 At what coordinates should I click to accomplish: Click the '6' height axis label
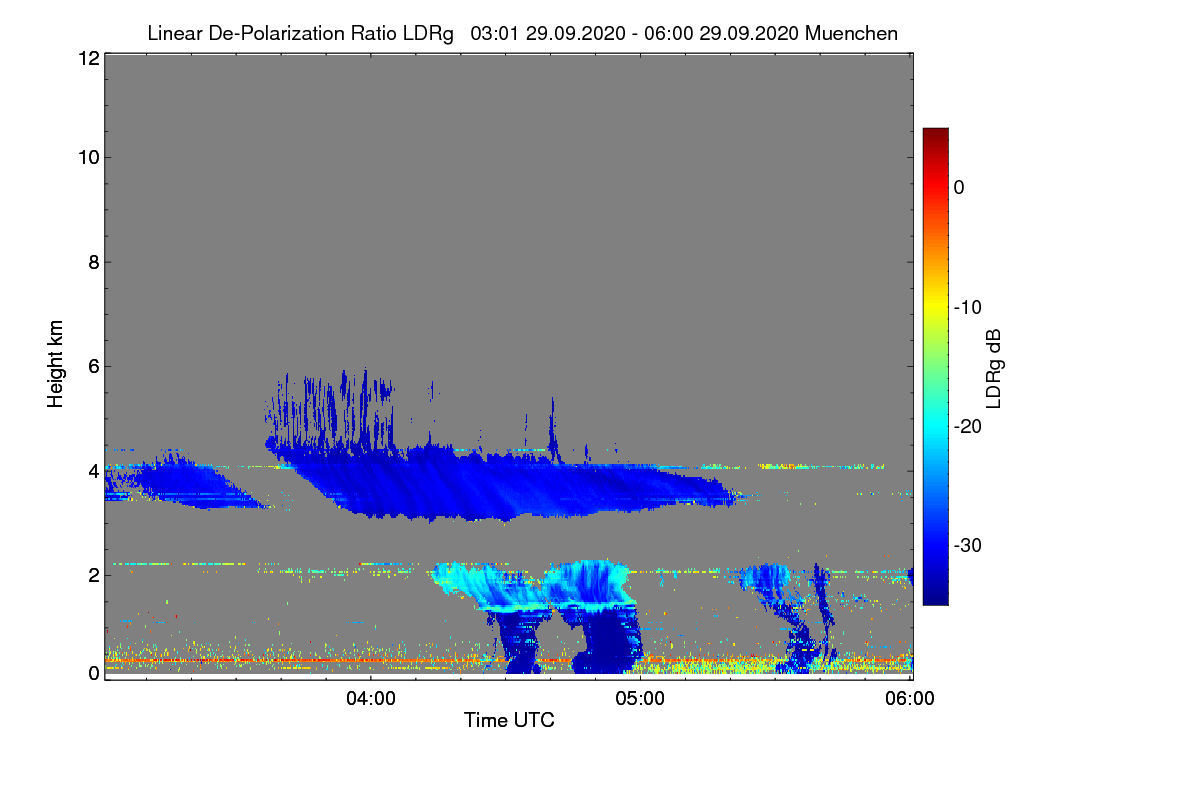(x=92, y=366)
